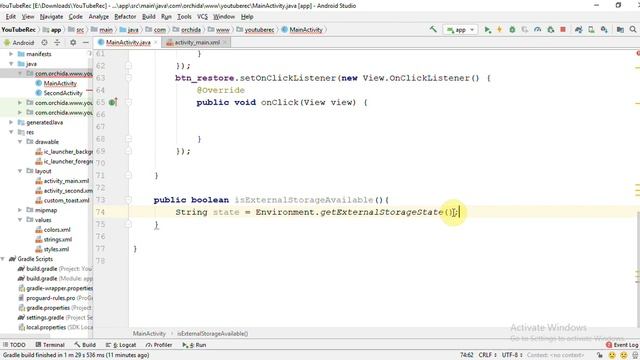Open the Project Structure icon
The width and height of the screenshot is (640, 360).
pyautogui.click(x=620, y=29)
